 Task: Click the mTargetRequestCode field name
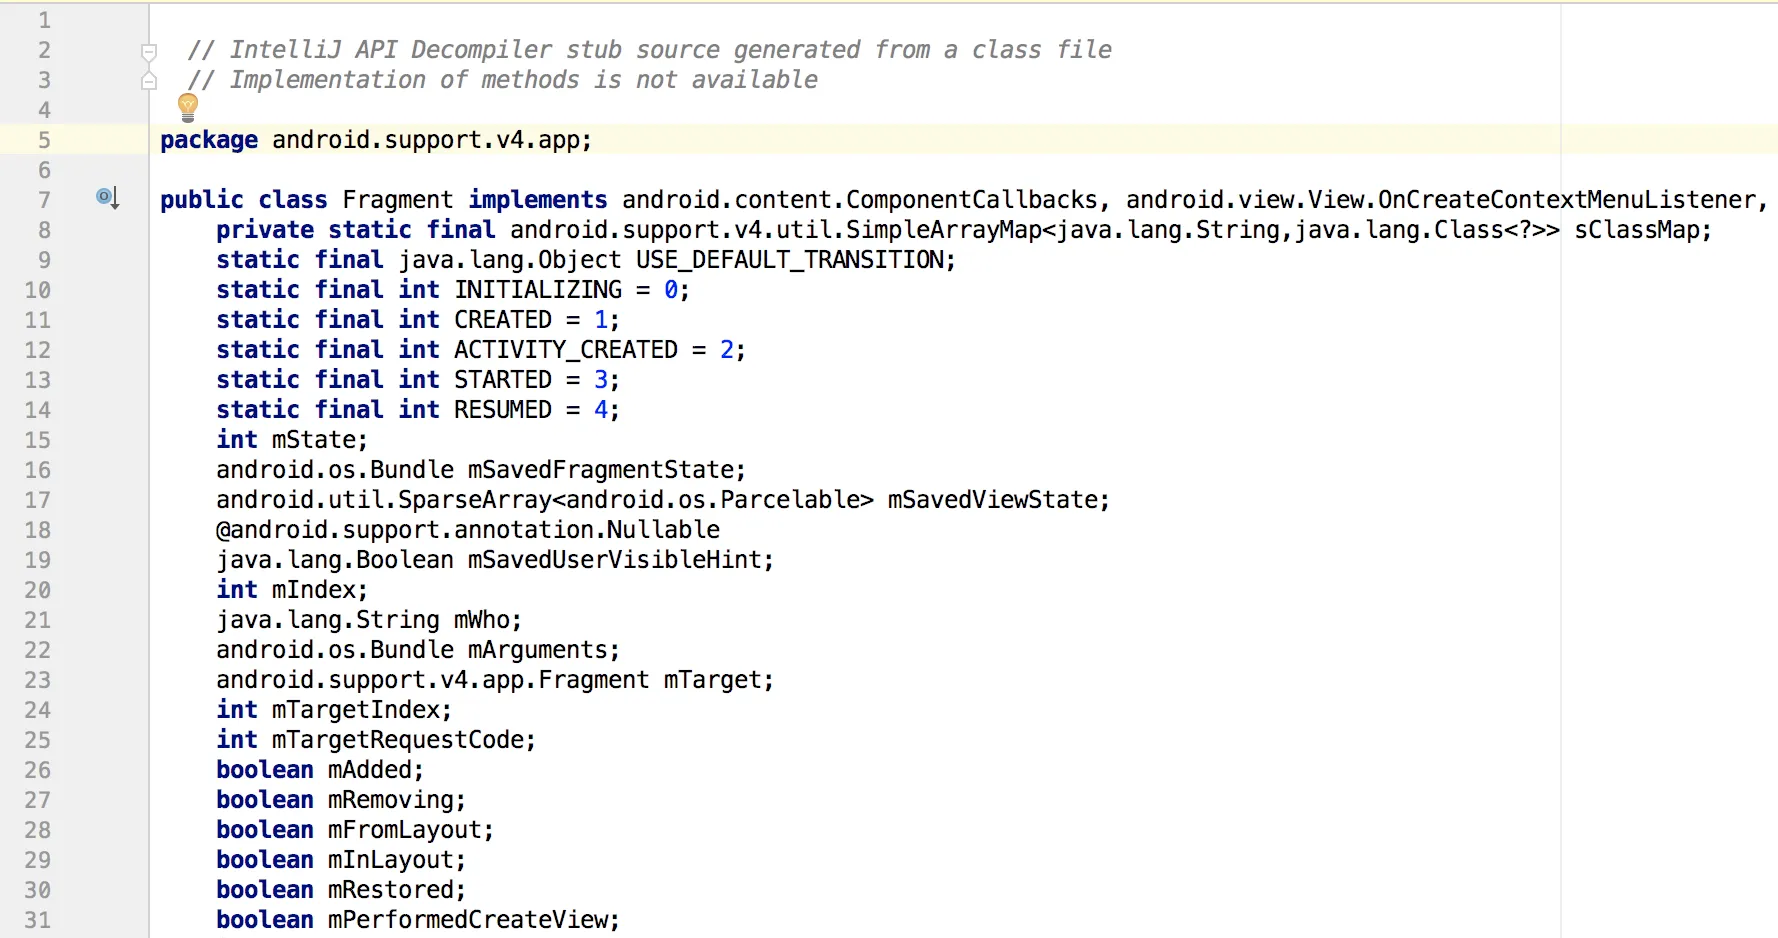coord(398,740)
